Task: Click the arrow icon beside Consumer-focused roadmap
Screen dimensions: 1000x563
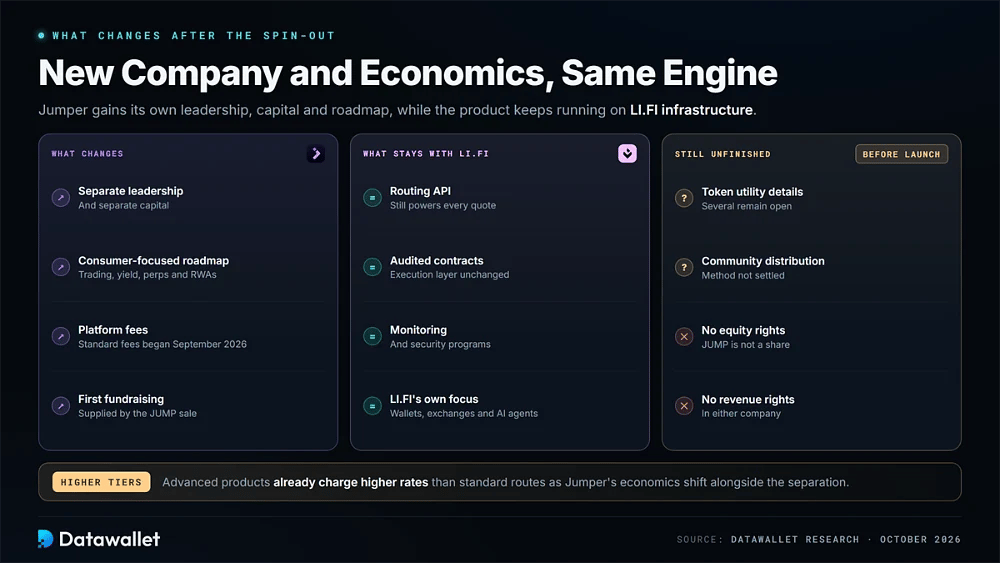Action: (61, 267)
